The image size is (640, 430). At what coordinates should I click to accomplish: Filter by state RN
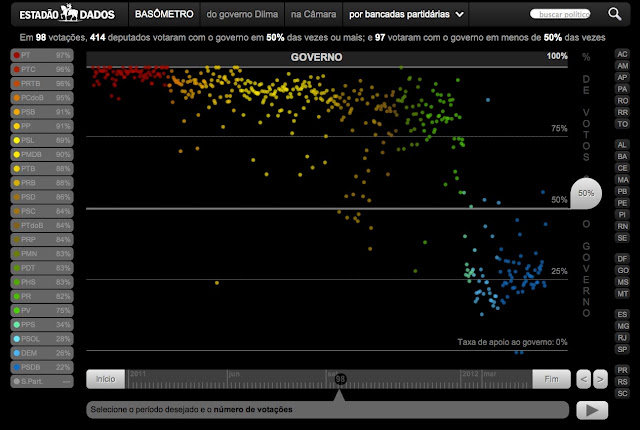click(x=622, y=226)
